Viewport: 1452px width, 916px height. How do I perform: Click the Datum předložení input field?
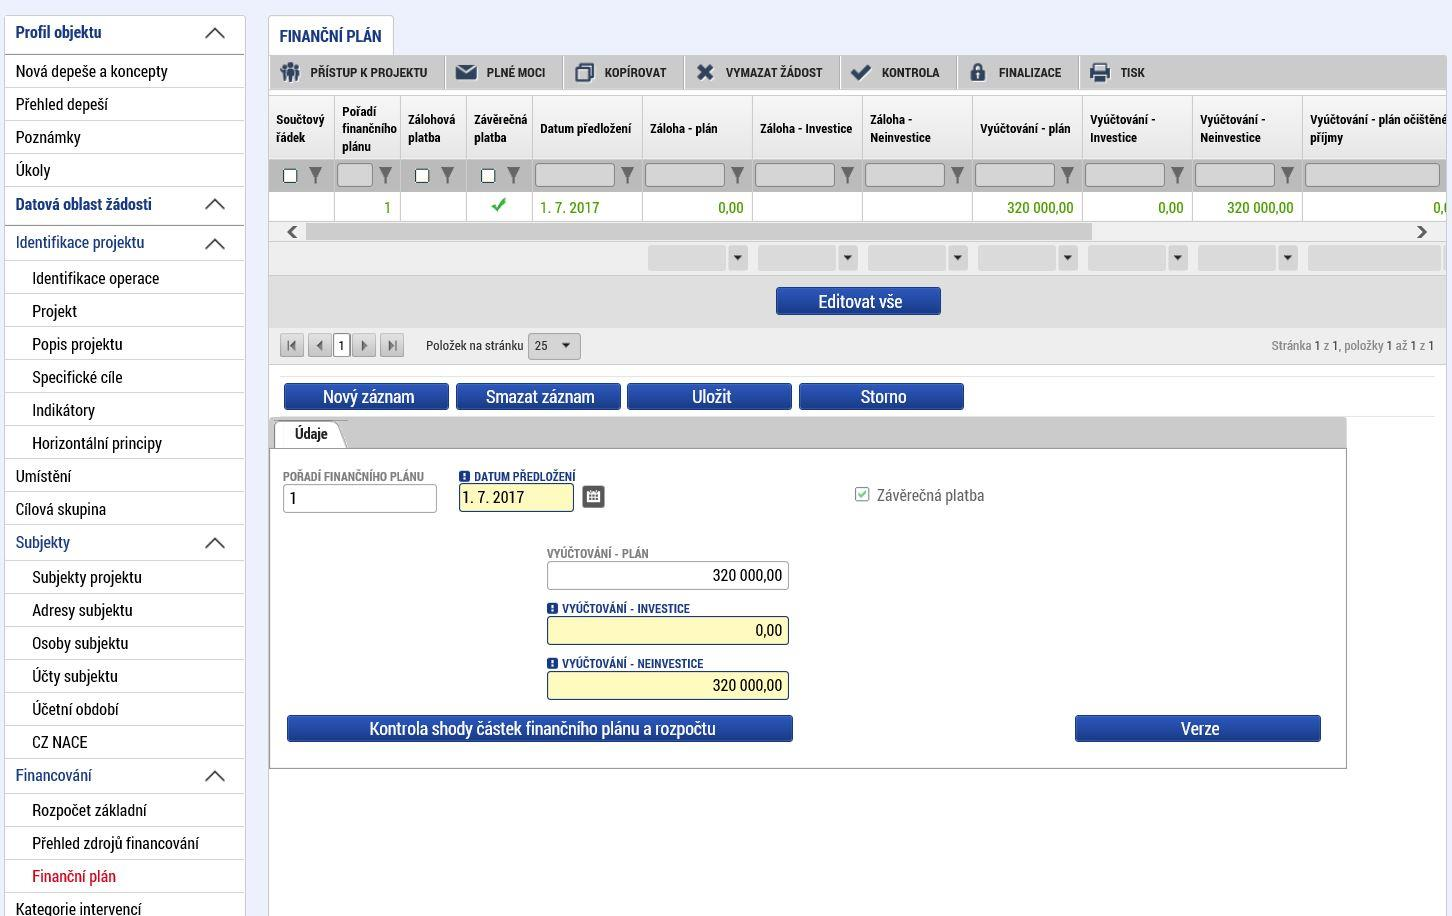coord(516,497)
